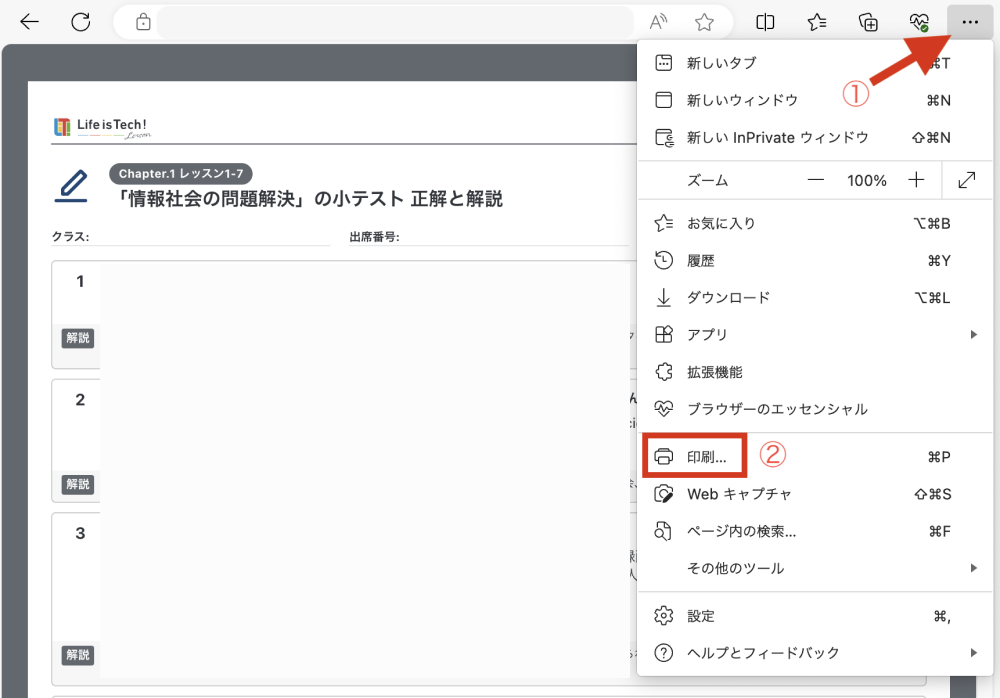
Task: Open the collections toolbar icon
Action: (868, 22)
